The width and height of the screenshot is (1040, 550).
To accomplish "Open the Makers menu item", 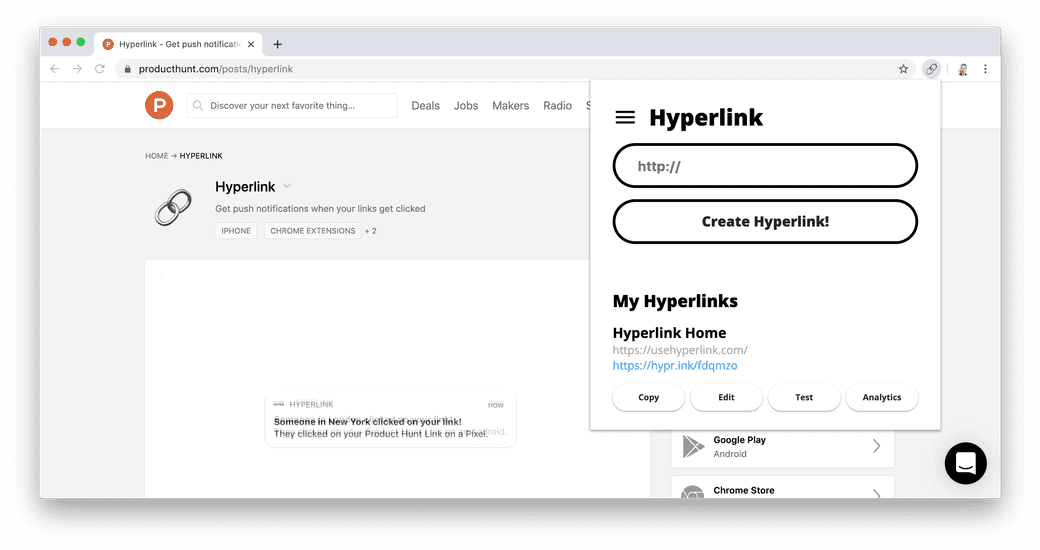I will pos(510,105).
